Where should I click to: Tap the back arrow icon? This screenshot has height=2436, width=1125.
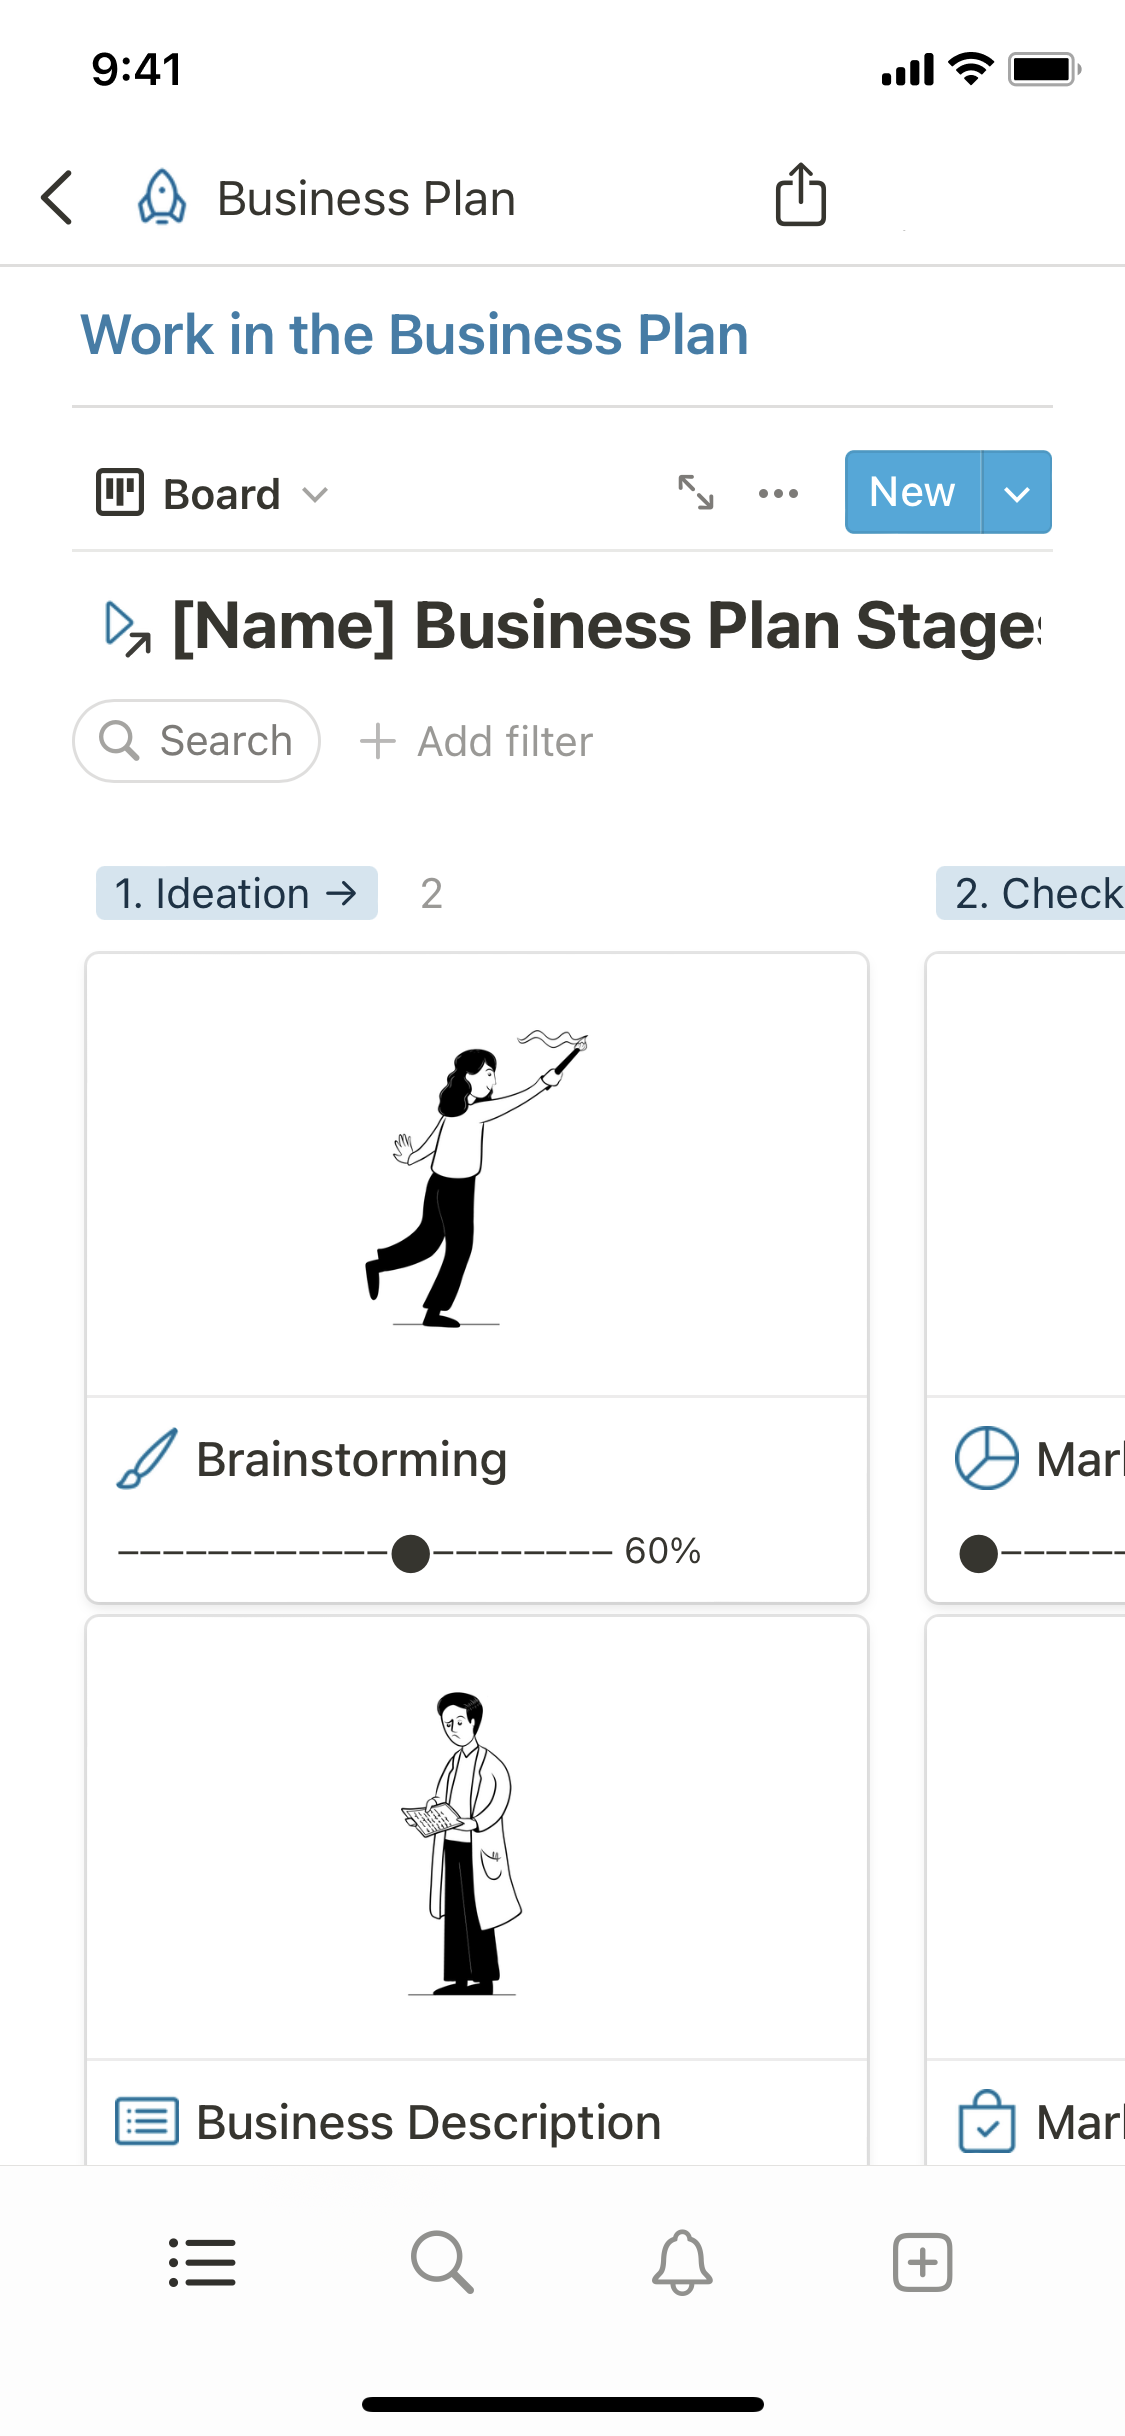(58, 197)
